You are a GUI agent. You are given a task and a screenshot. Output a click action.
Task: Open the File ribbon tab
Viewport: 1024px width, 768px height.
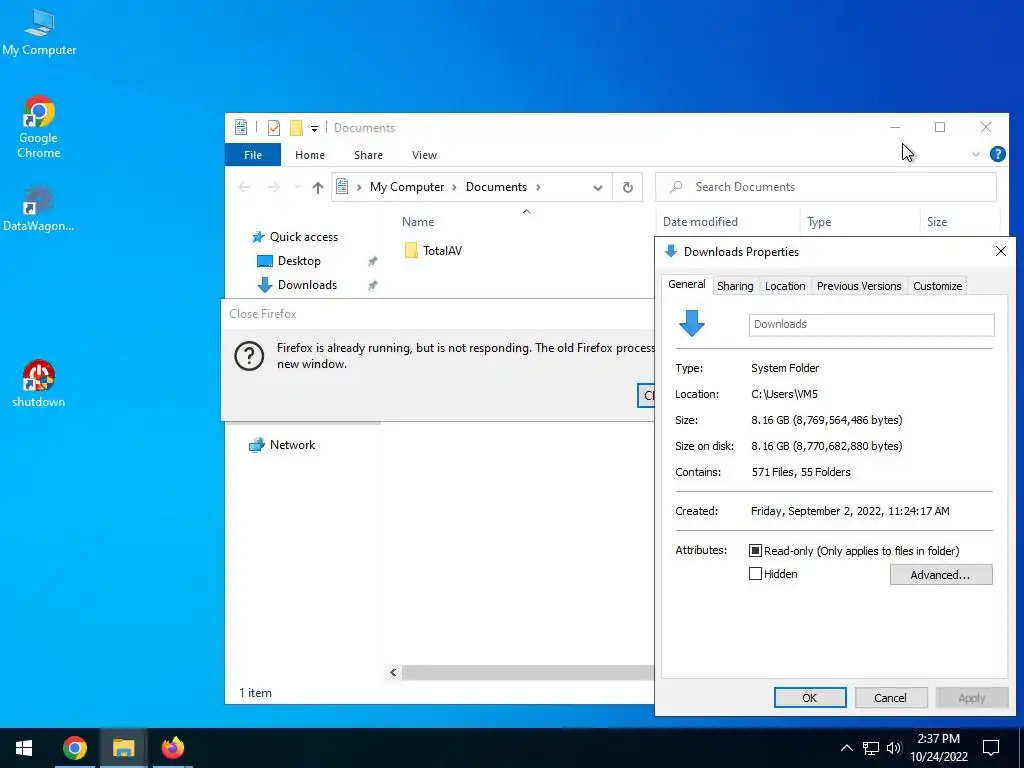click(x=253, y=155)
